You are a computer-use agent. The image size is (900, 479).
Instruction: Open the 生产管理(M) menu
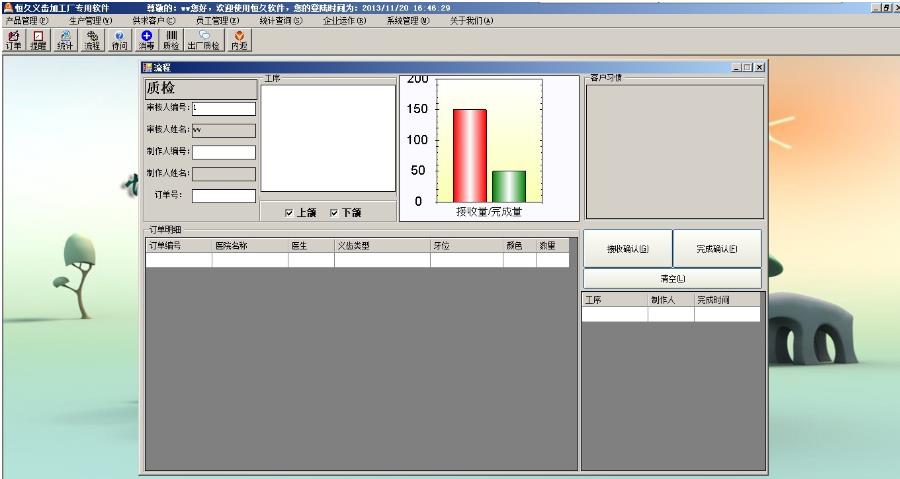[x=91, y=21]
